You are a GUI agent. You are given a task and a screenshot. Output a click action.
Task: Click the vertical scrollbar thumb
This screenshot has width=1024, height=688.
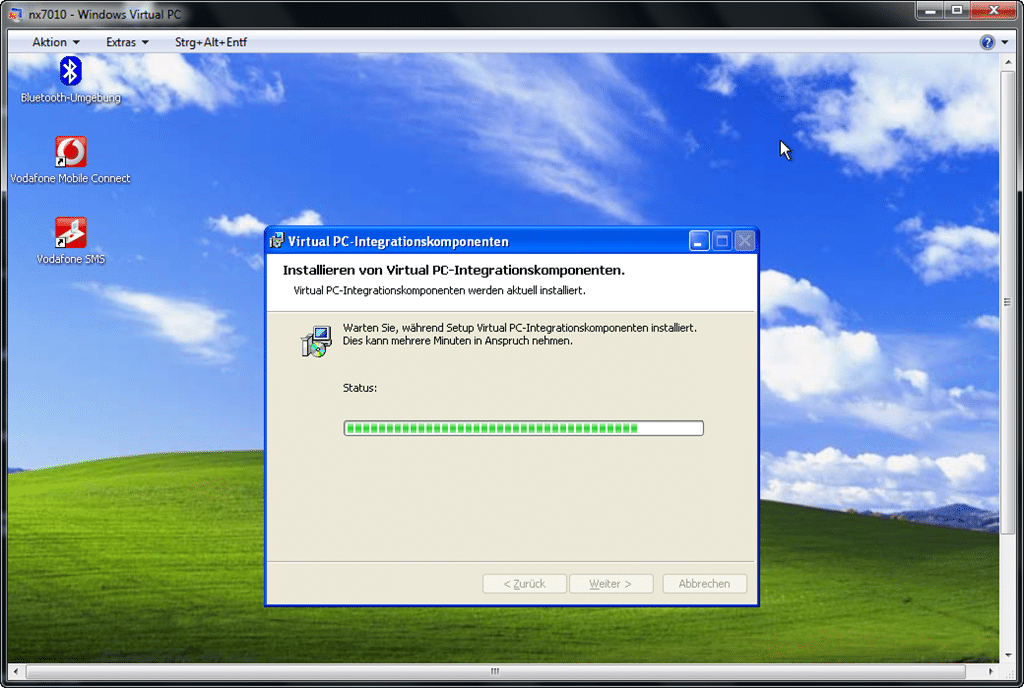click(x=1008, y=302)
